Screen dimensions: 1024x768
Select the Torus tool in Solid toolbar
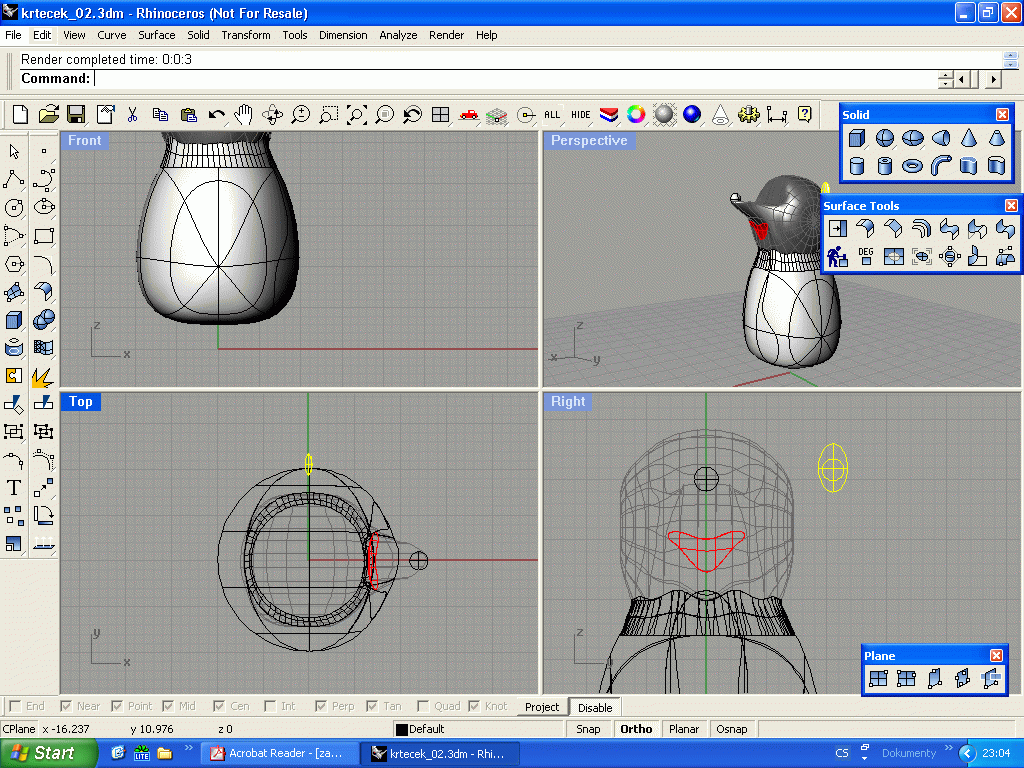(x=912, y=166)
